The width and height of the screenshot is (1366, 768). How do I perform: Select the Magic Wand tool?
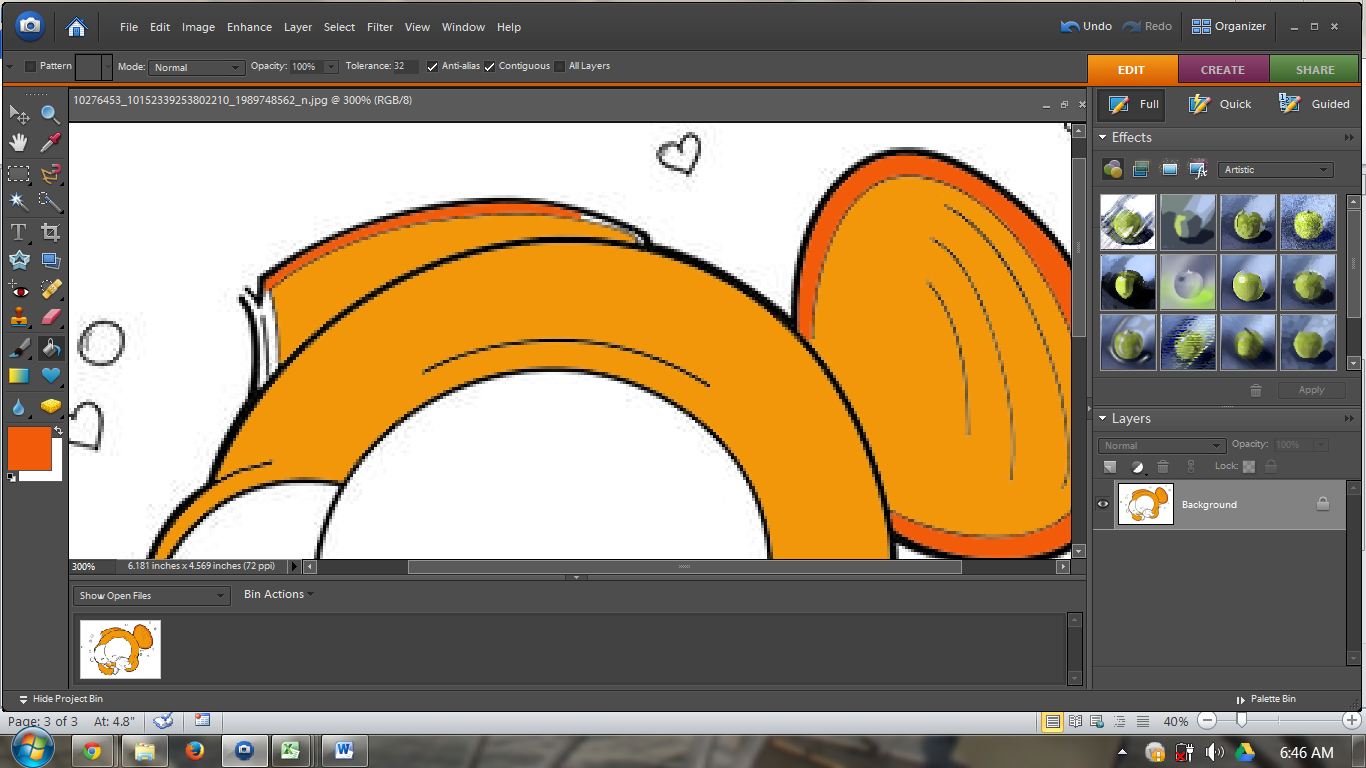coord(19,201)
